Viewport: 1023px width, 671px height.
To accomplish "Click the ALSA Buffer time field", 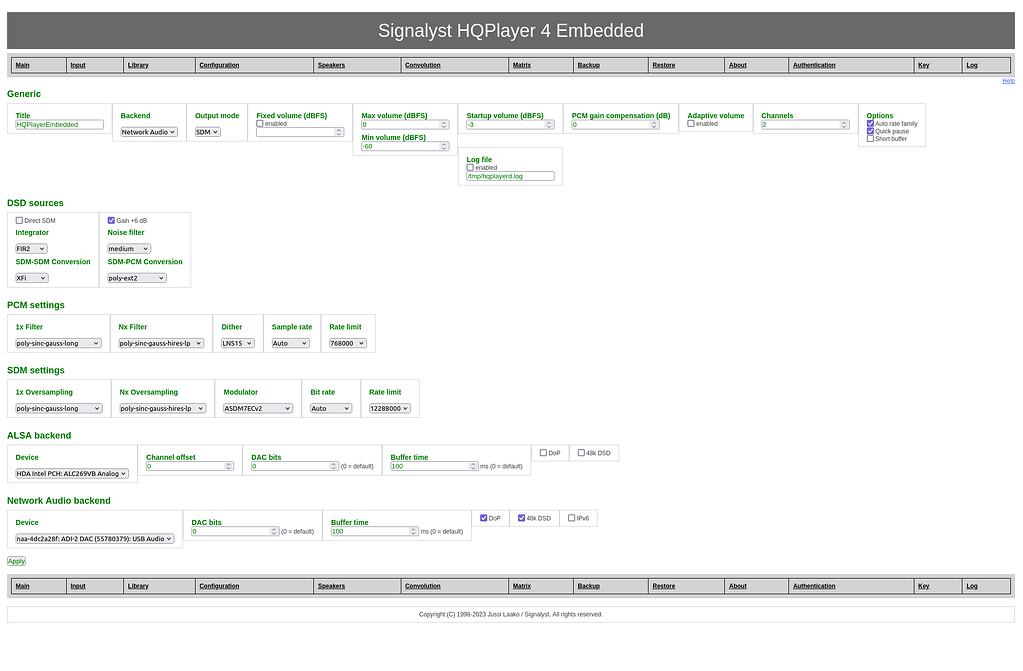I will (x=434, y=466).
